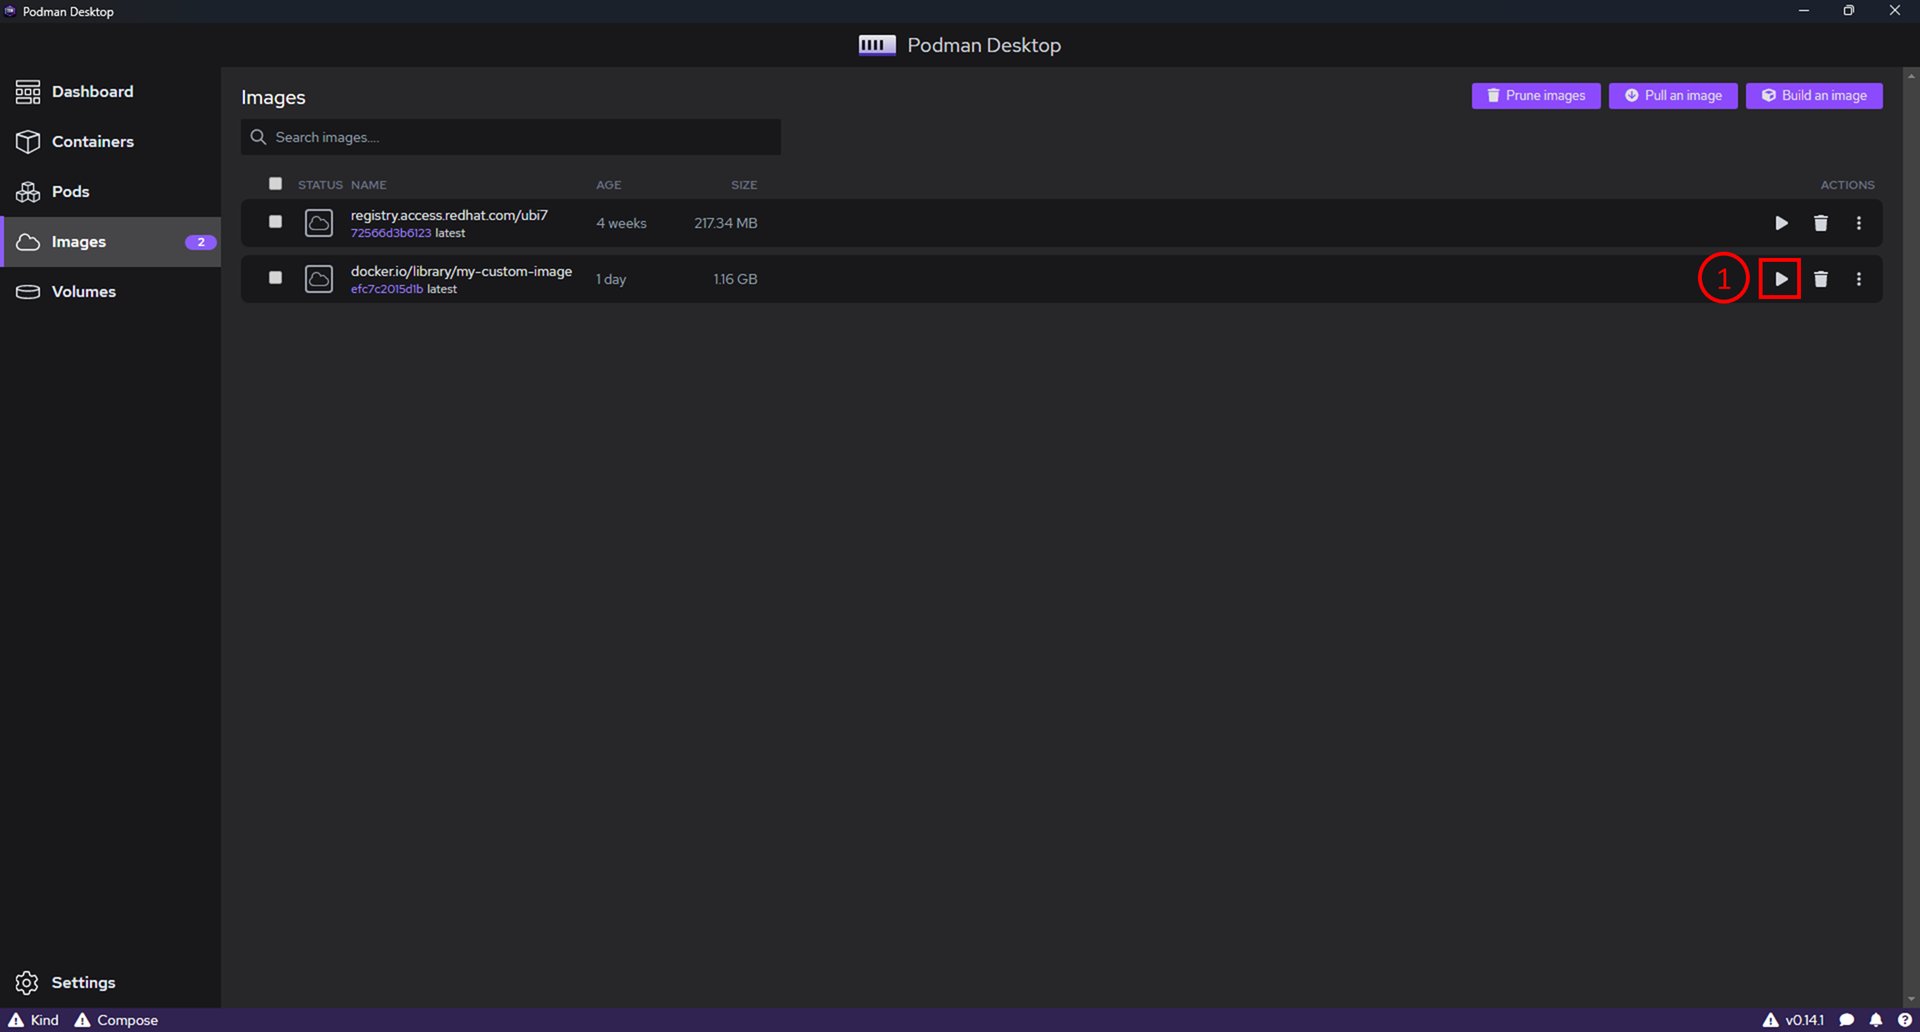
Task: Click the NAME column header
Action: (x=368, y=185)
